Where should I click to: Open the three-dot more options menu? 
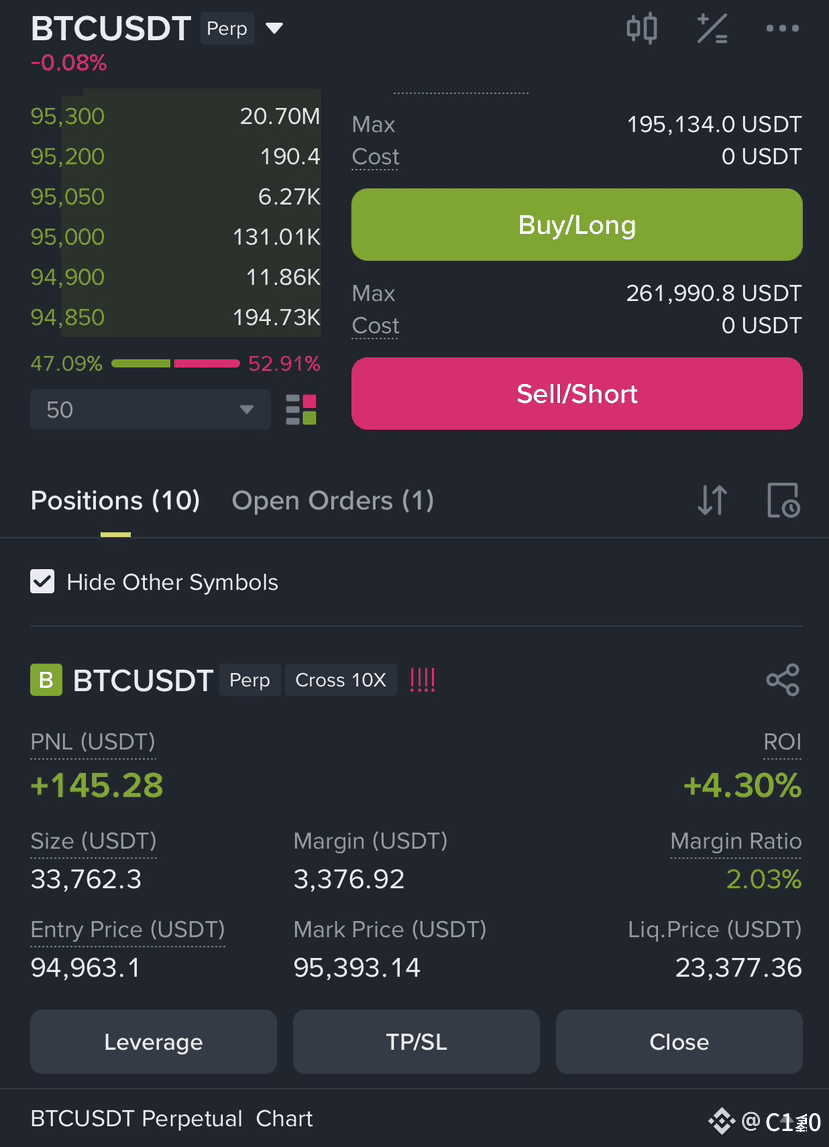[782, 29]
